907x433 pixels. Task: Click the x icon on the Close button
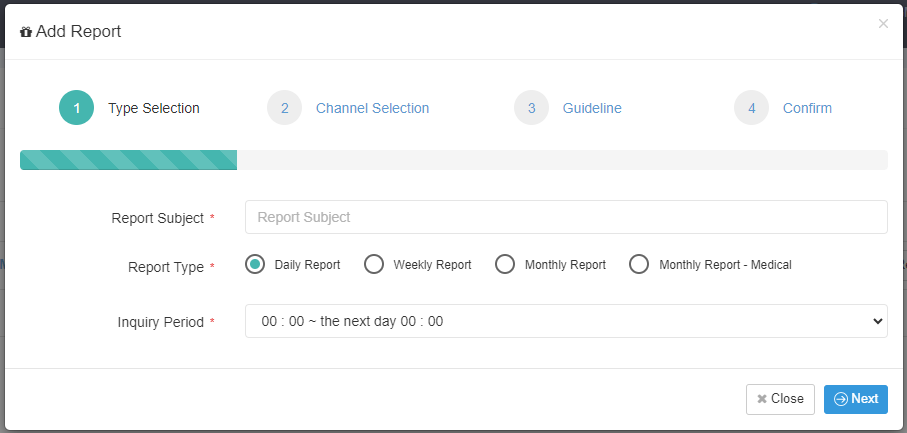pos(762,399)
